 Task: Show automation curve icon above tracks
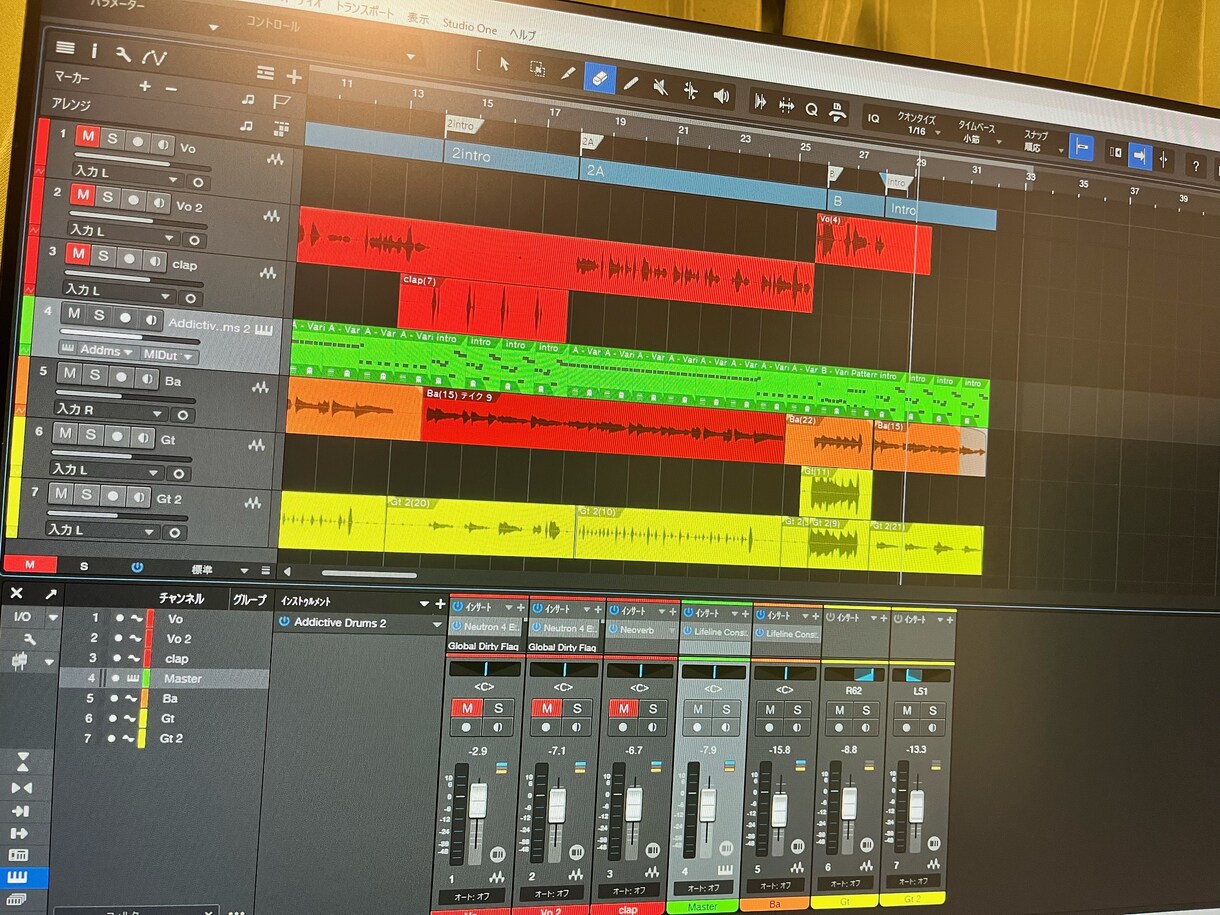click(x=154, y=58)
